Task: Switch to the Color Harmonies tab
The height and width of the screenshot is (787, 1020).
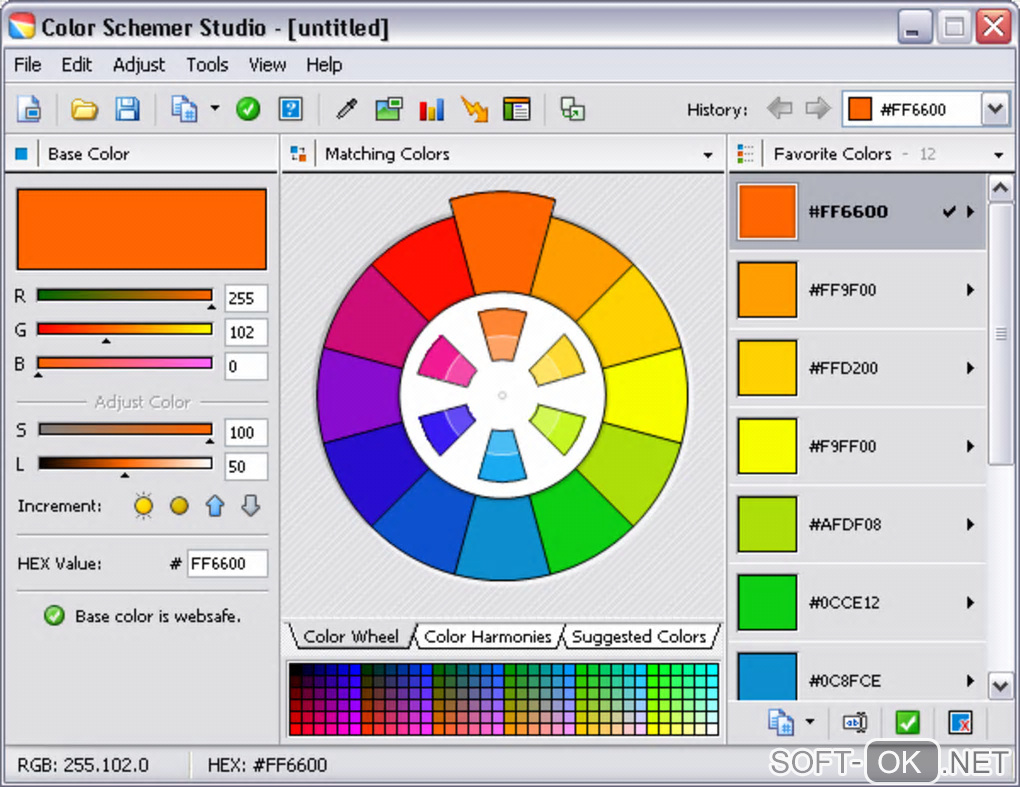Action: point(487,636)
